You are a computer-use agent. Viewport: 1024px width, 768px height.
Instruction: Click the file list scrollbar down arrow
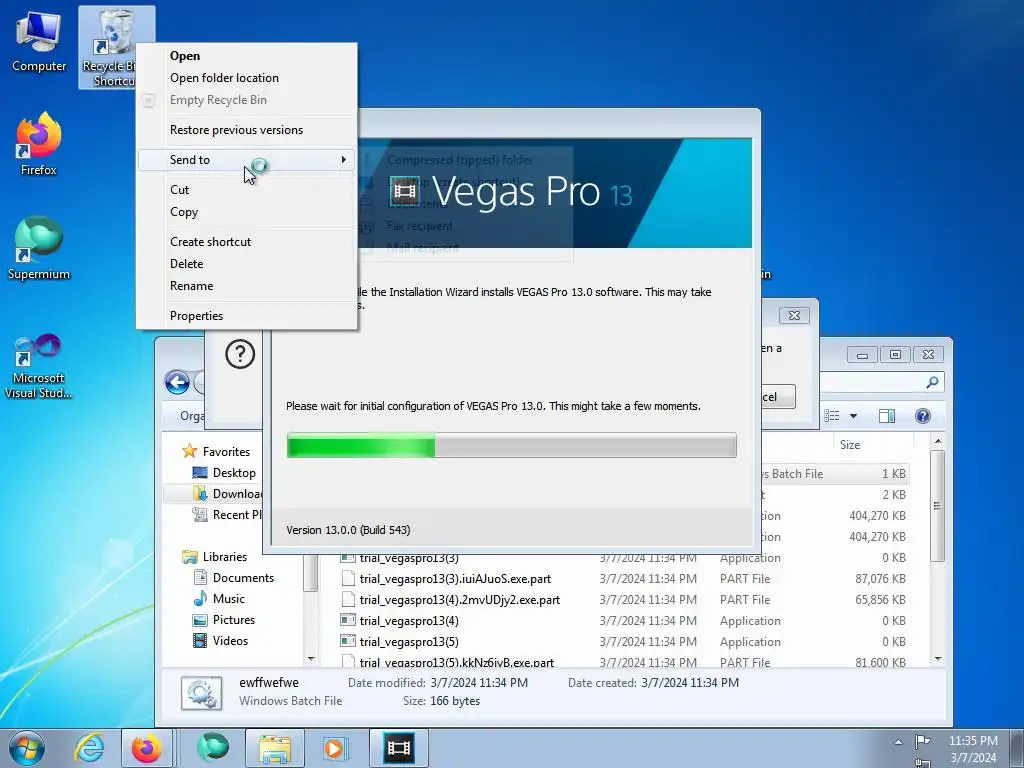tap(938, 659)
